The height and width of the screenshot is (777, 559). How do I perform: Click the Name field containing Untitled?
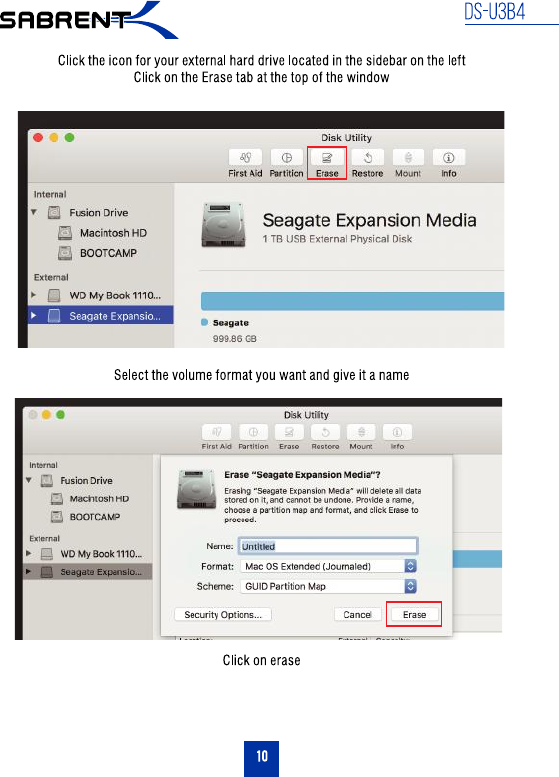click(x=328, y=546)
